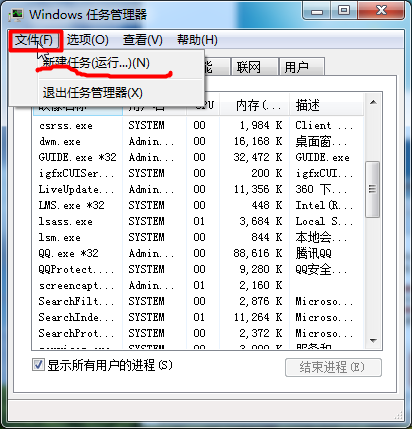Open the 选项(O) menu
Viewport: 412px width, 429px height.
click(88, 40)
